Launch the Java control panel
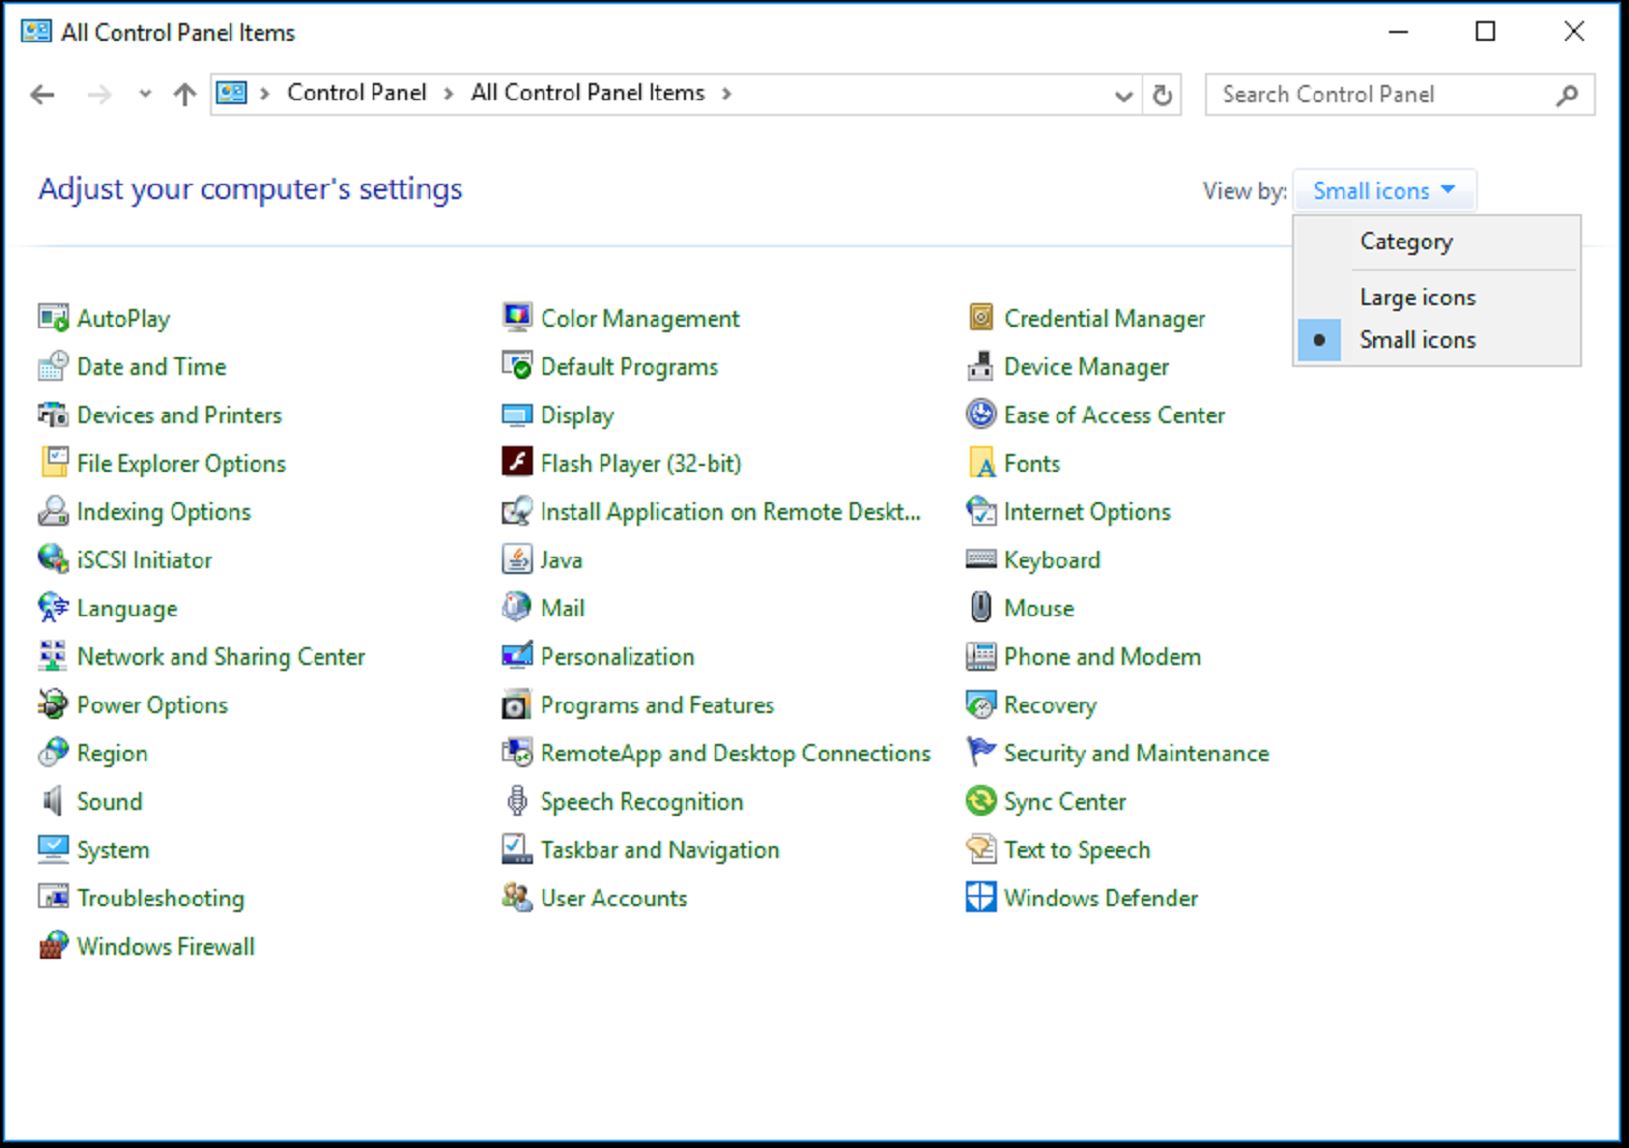 [x=561, y=559]
